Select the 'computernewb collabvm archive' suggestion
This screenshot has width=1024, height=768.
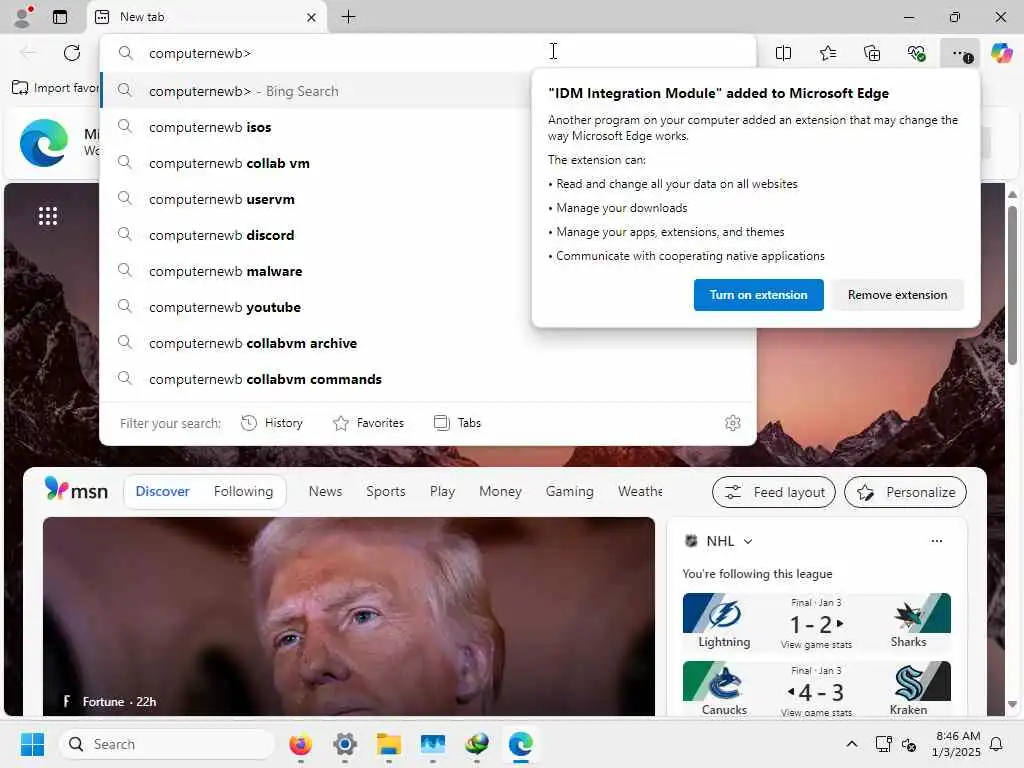coord(428,343)
